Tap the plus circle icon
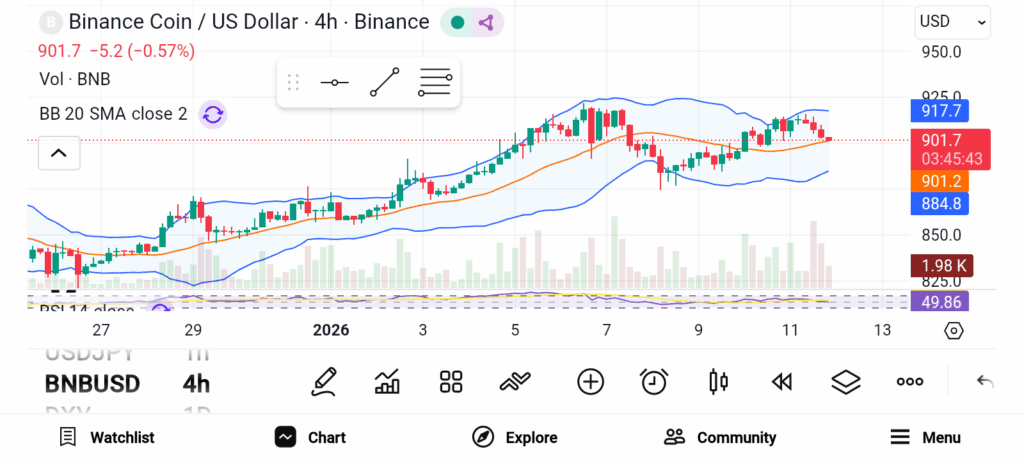This screenshot has height=461, width=1024. pos(590,381)
